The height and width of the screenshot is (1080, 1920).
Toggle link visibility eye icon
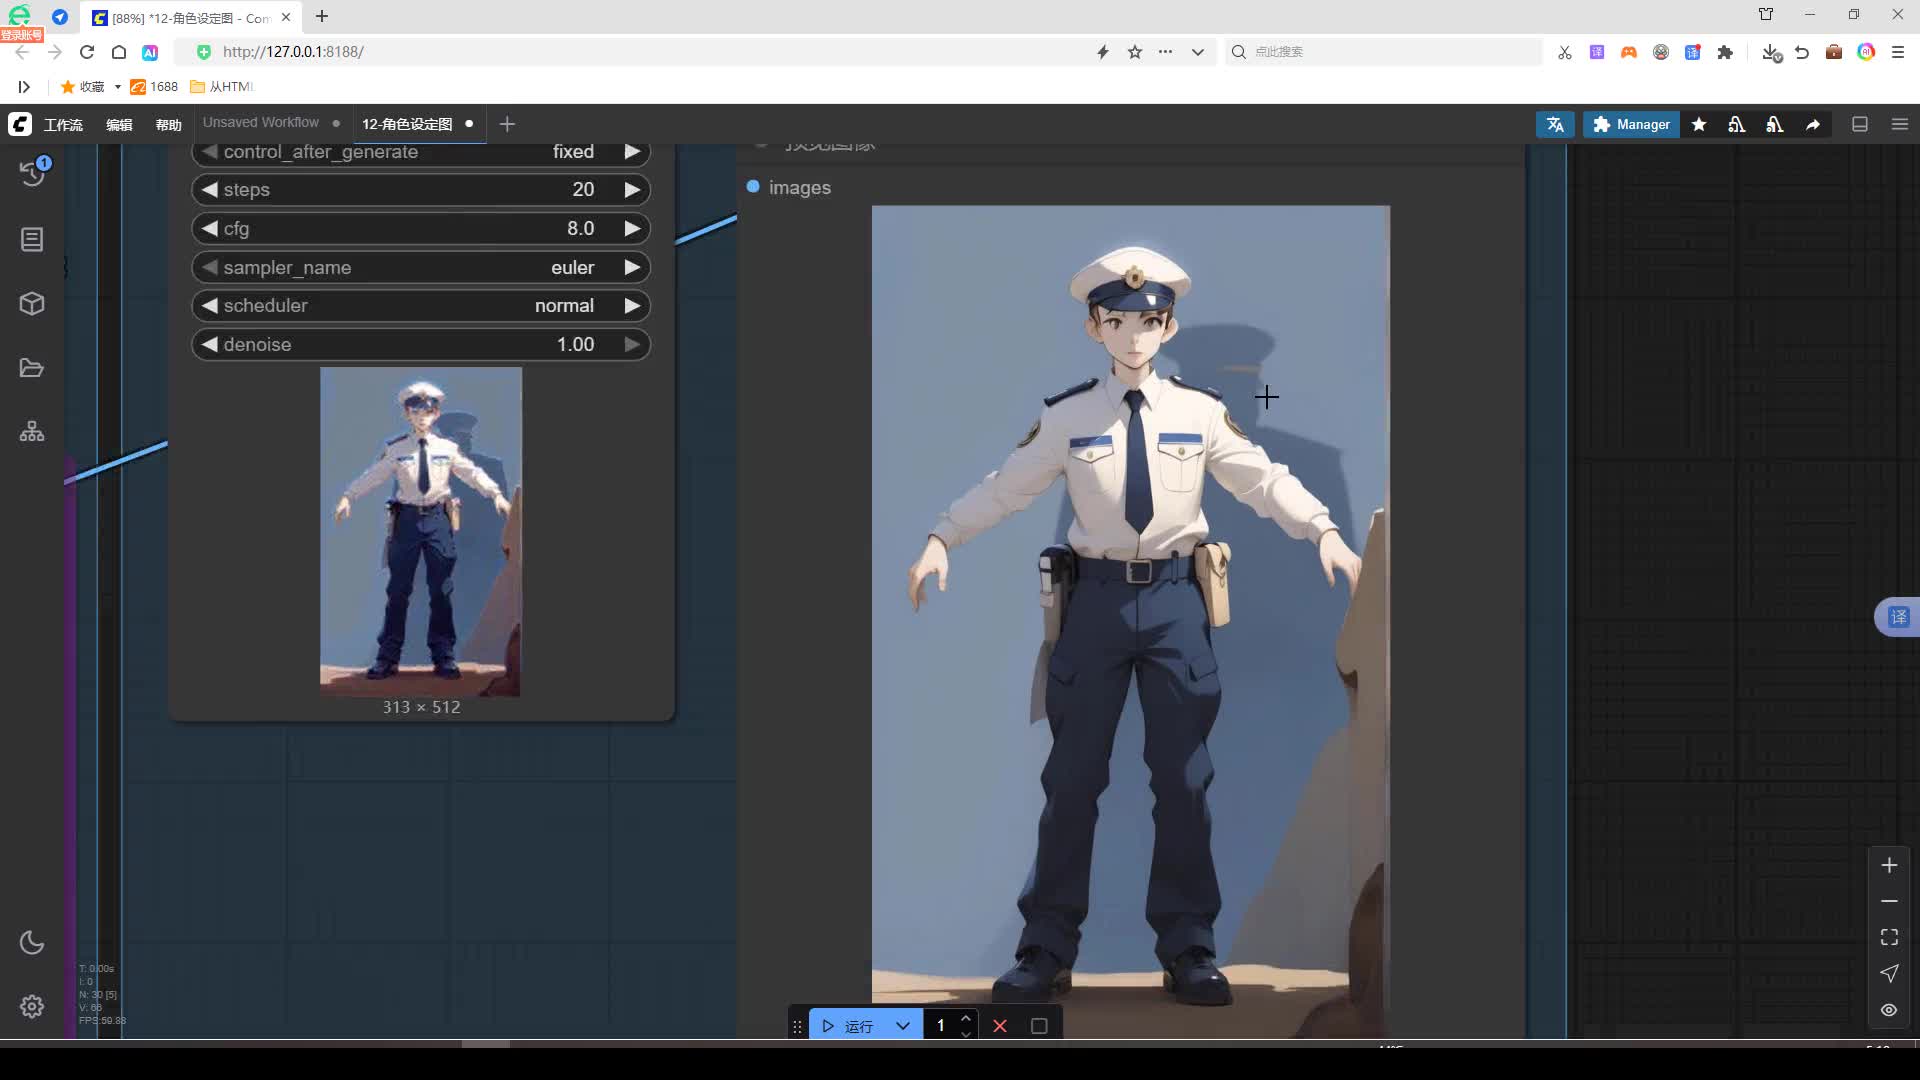coord(1889,1010)
